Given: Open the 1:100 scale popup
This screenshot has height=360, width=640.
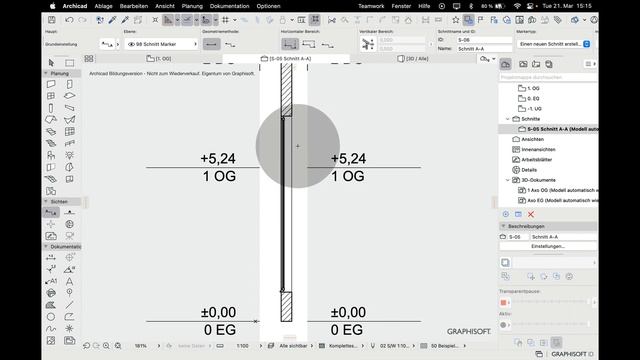Looking at the screenshot, I should (x=242, y=346).
